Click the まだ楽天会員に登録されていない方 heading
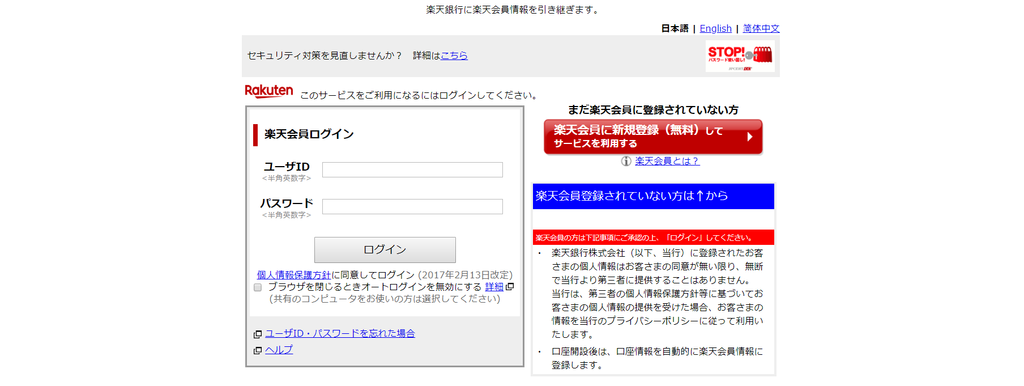The height and width of the screenshot is (386, 1024). pos(653,110)
